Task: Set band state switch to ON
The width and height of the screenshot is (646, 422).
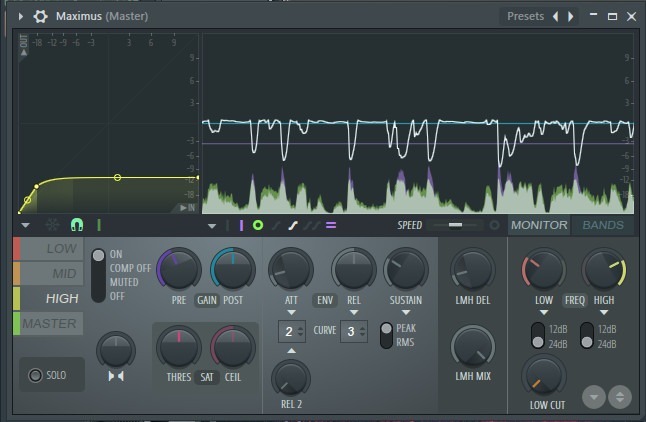Action: 116,254
